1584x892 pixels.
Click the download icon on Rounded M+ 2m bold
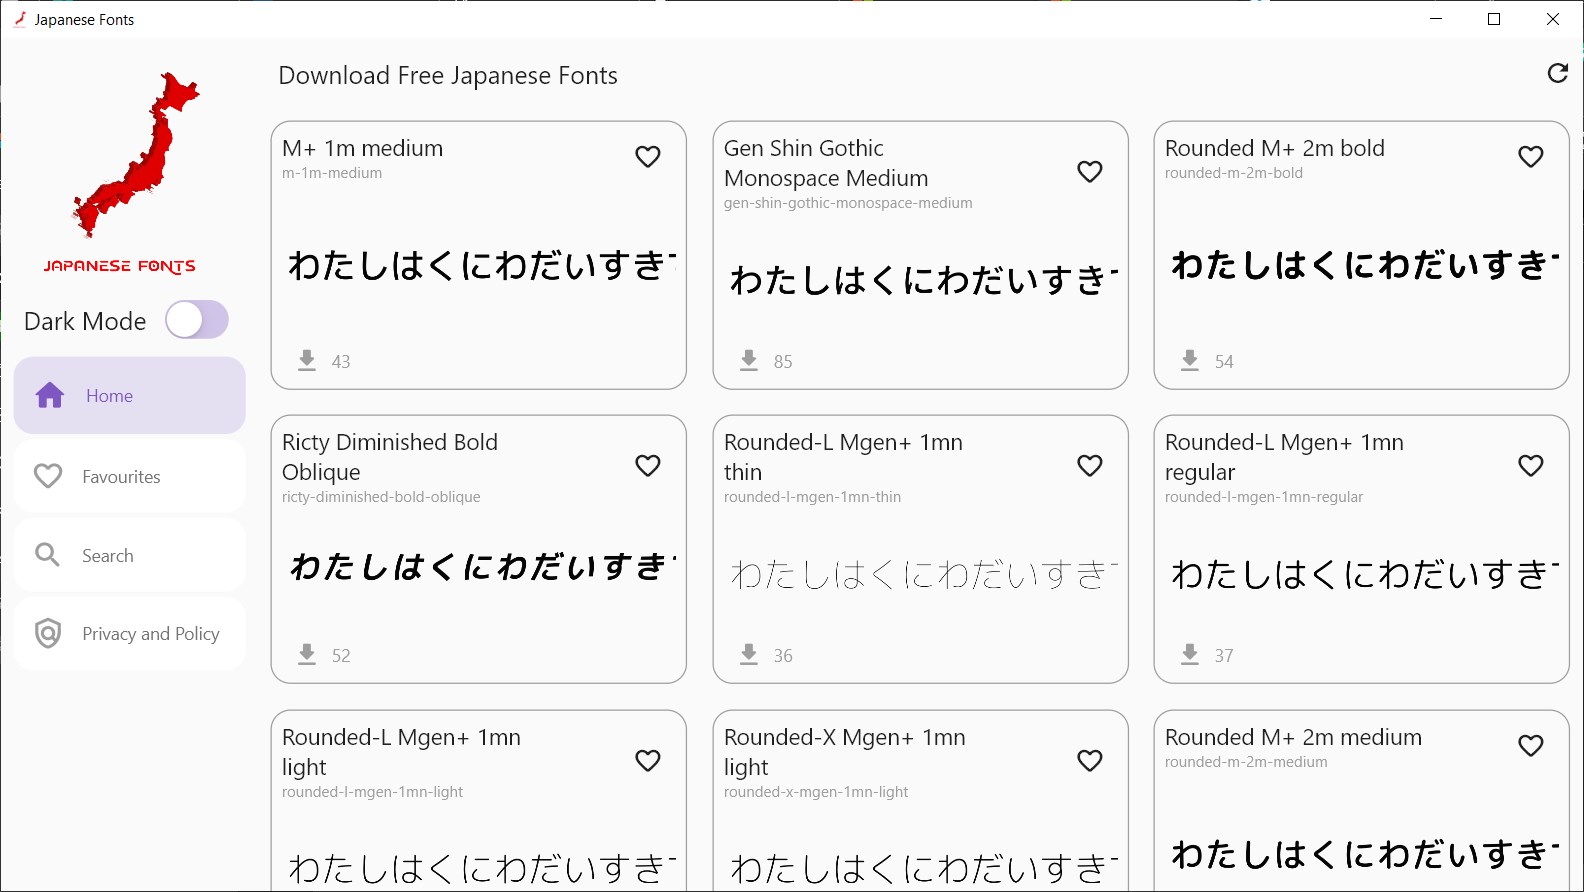[x=1189, y=360]
